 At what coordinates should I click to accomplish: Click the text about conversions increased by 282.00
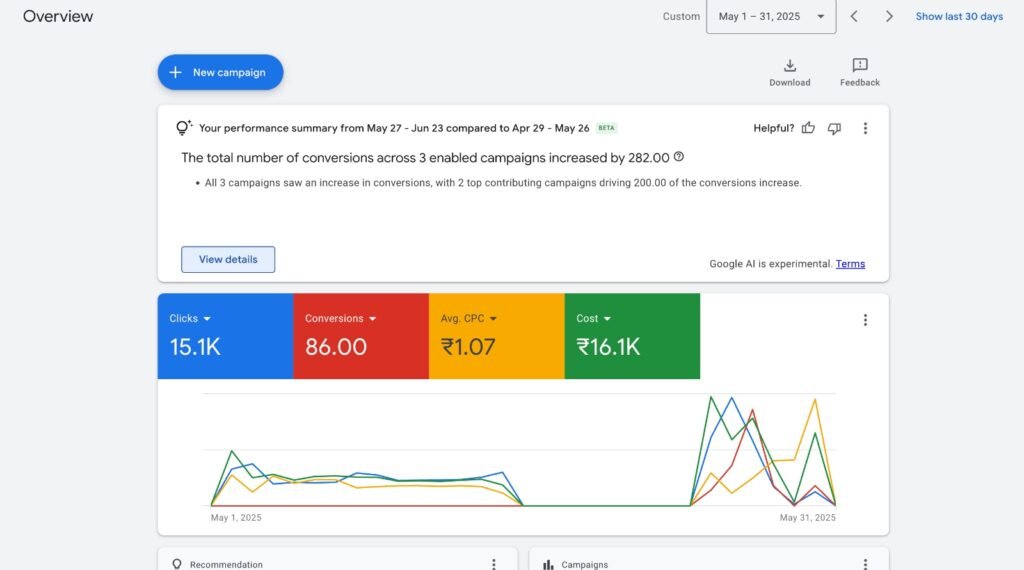click(425, 157)
